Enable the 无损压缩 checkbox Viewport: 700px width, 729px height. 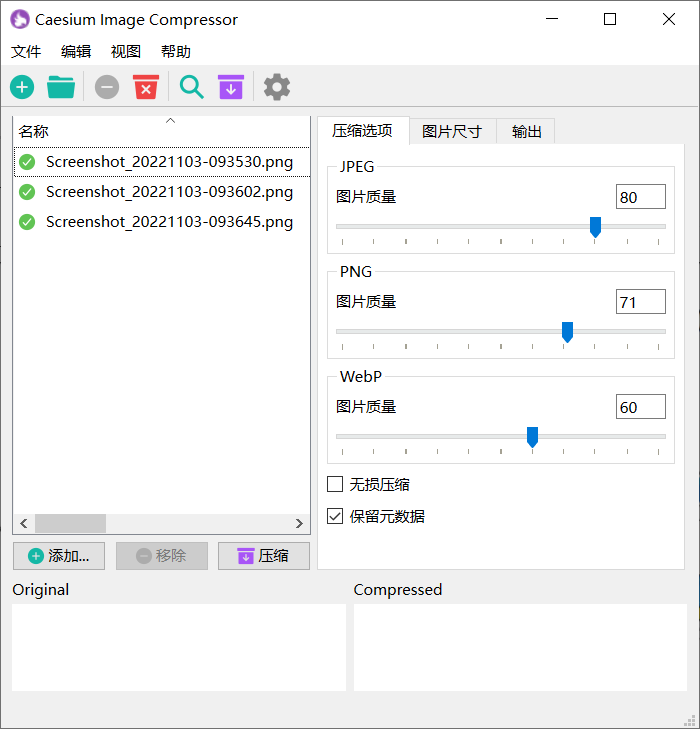pos(336,485)
